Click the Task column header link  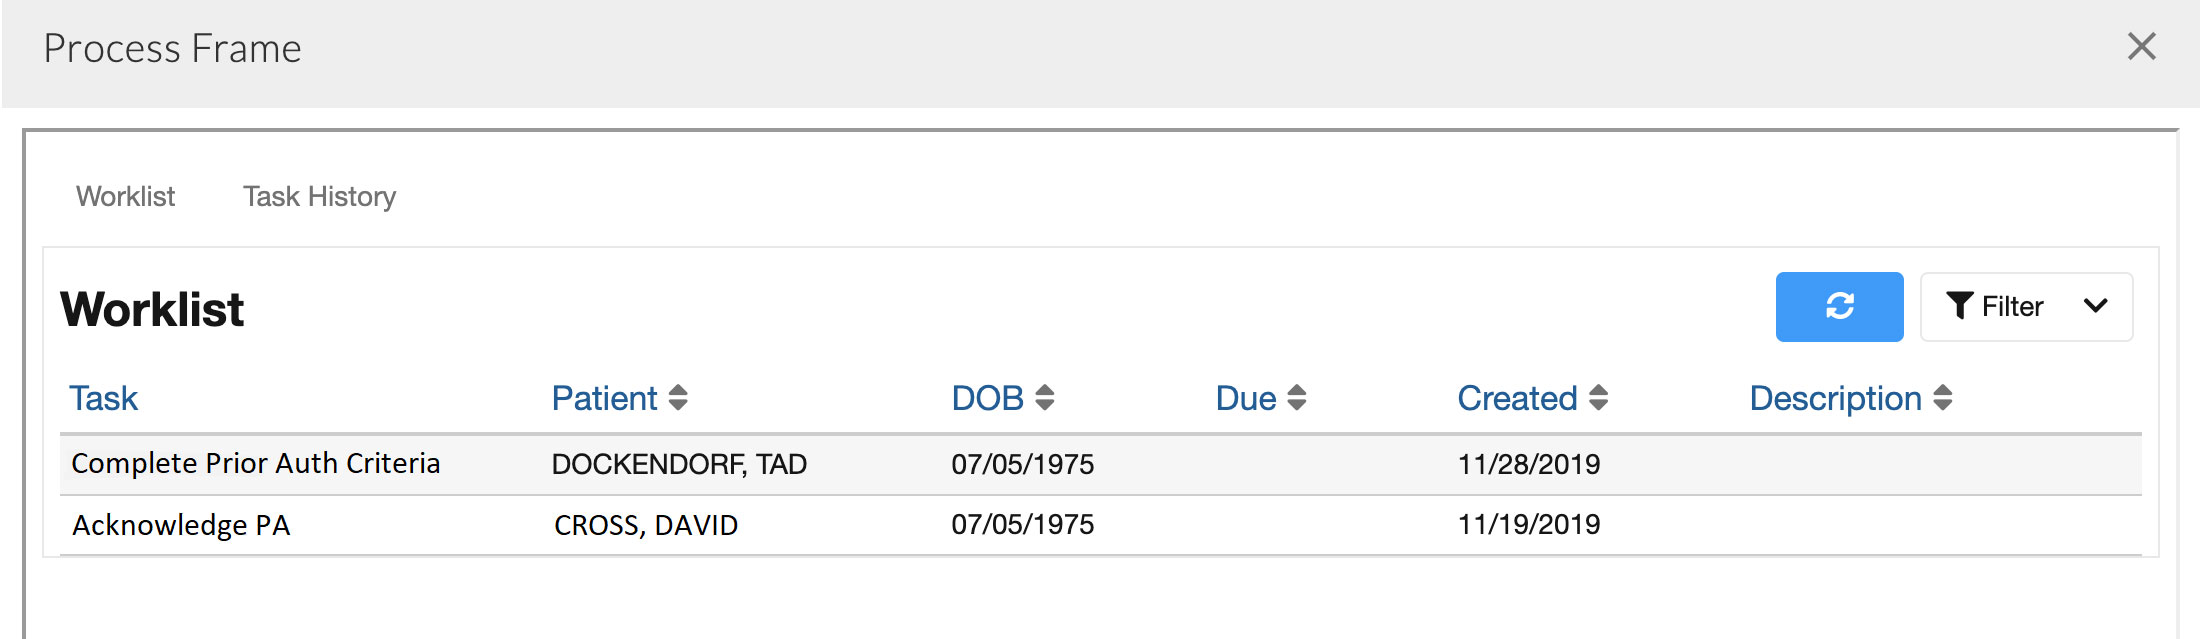click(x=104, y=398)
